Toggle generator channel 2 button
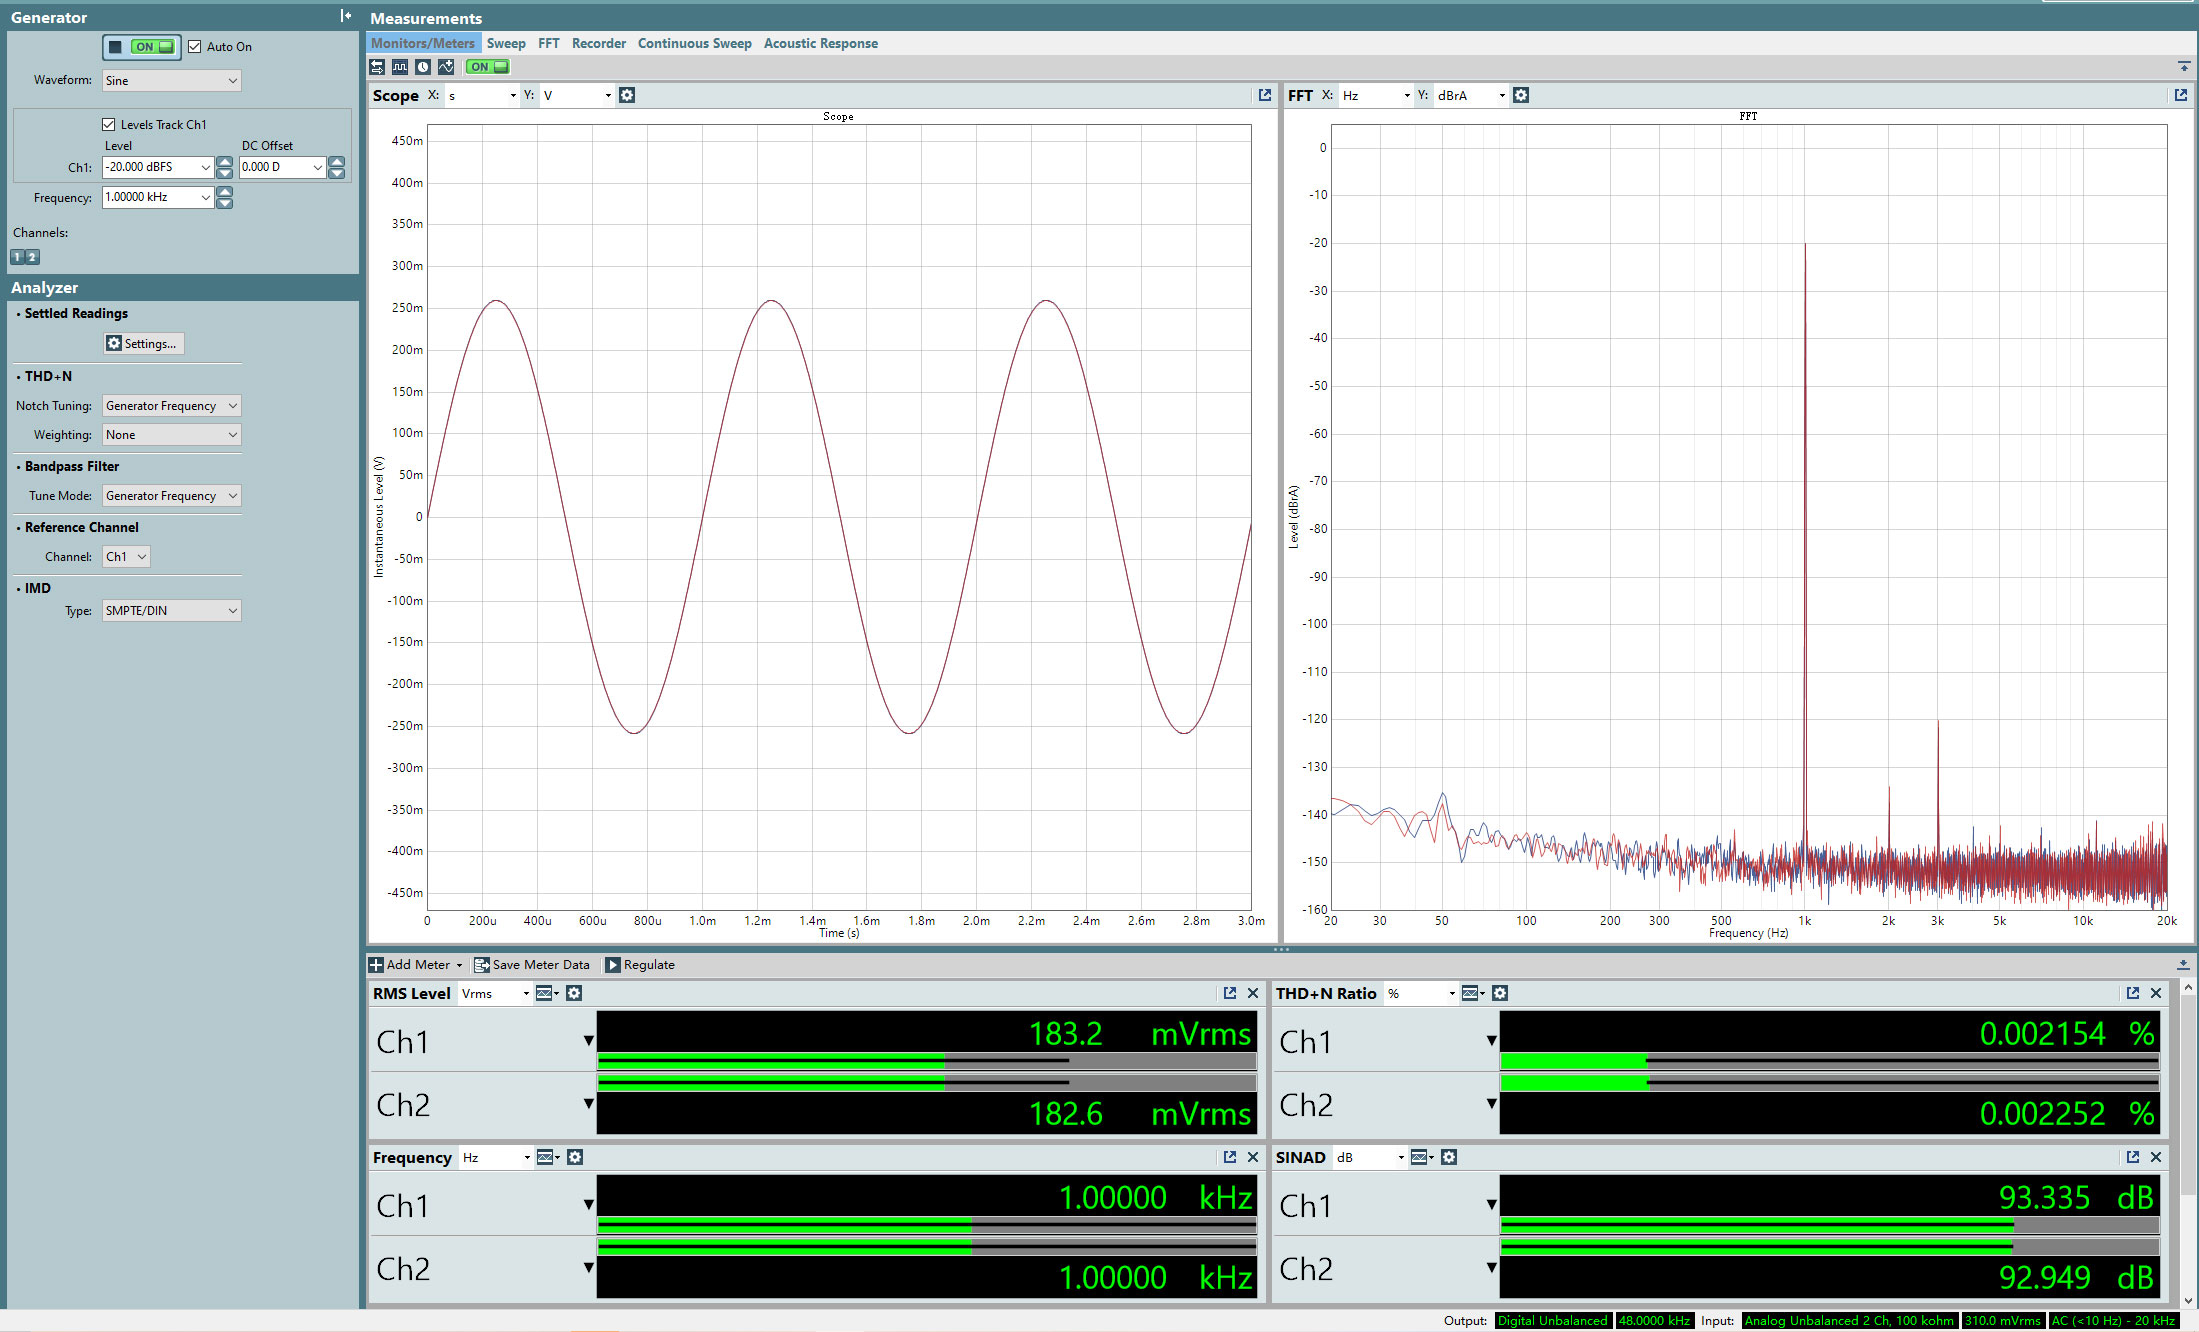The width and height of the screenshot is (2199, 1332). [x=32, y=257]
